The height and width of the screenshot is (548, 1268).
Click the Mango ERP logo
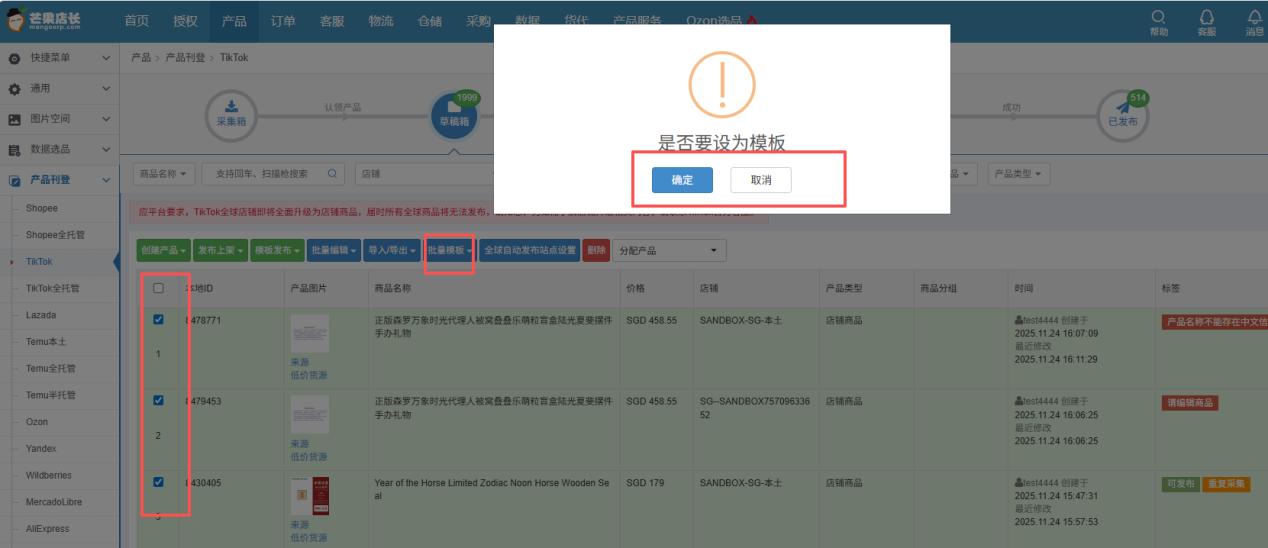(x=45, y=20)
